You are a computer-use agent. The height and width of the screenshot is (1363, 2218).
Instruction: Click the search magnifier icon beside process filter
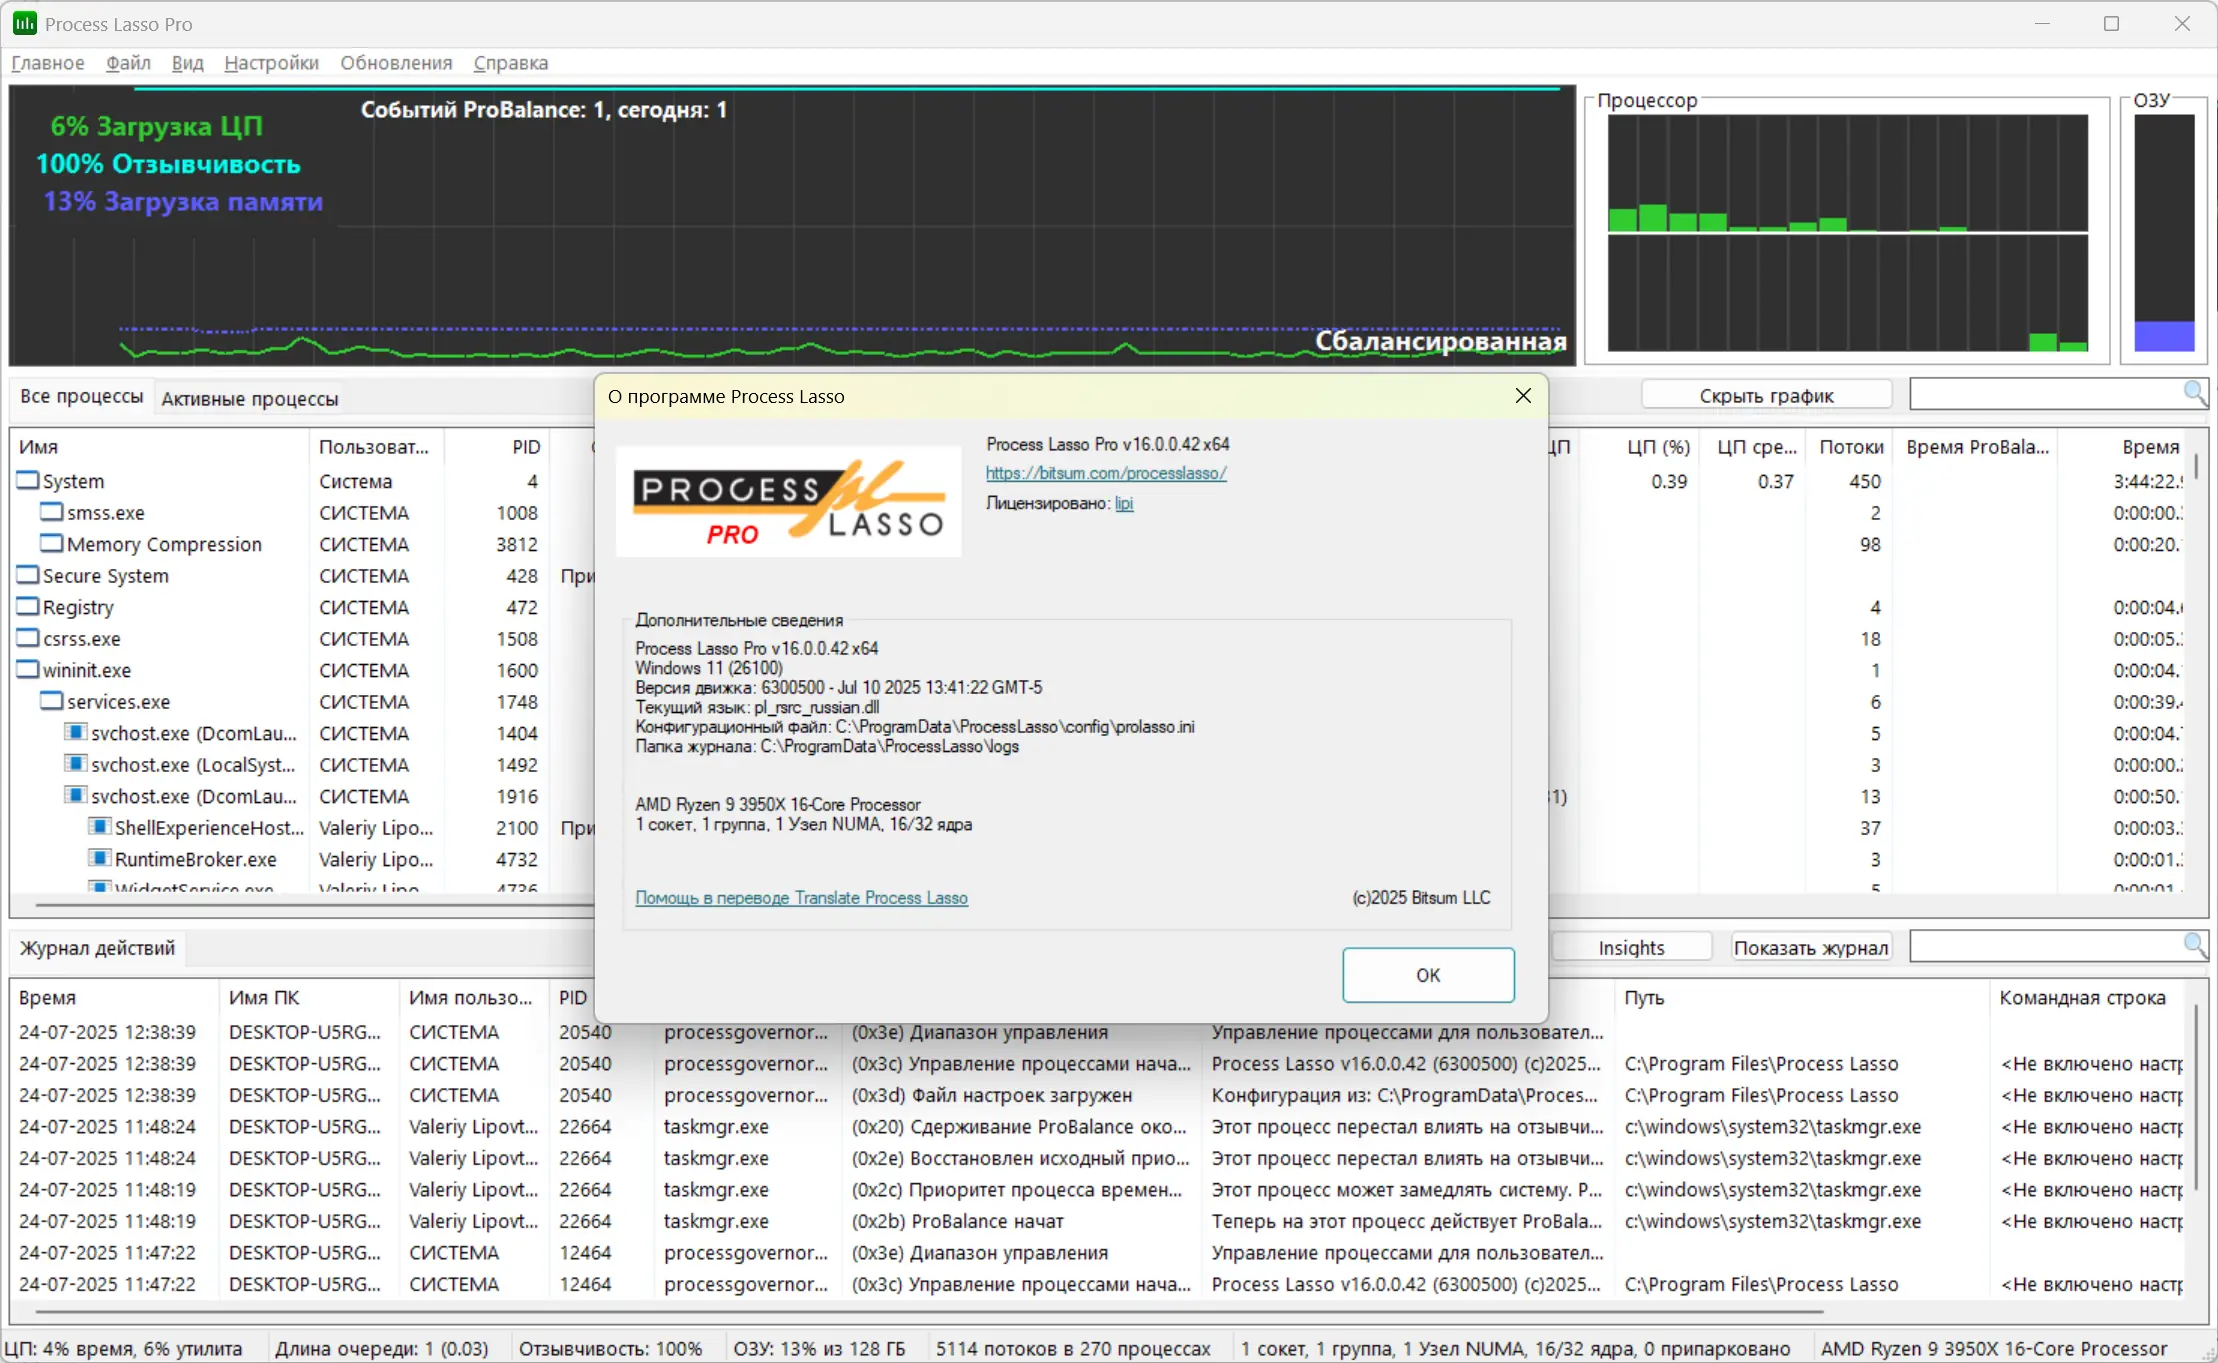tap(2194, 393)
